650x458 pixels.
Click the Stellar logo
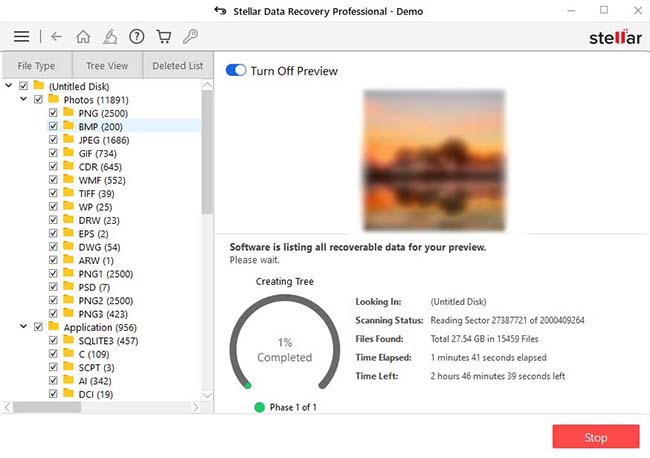(x=615, y=38)
